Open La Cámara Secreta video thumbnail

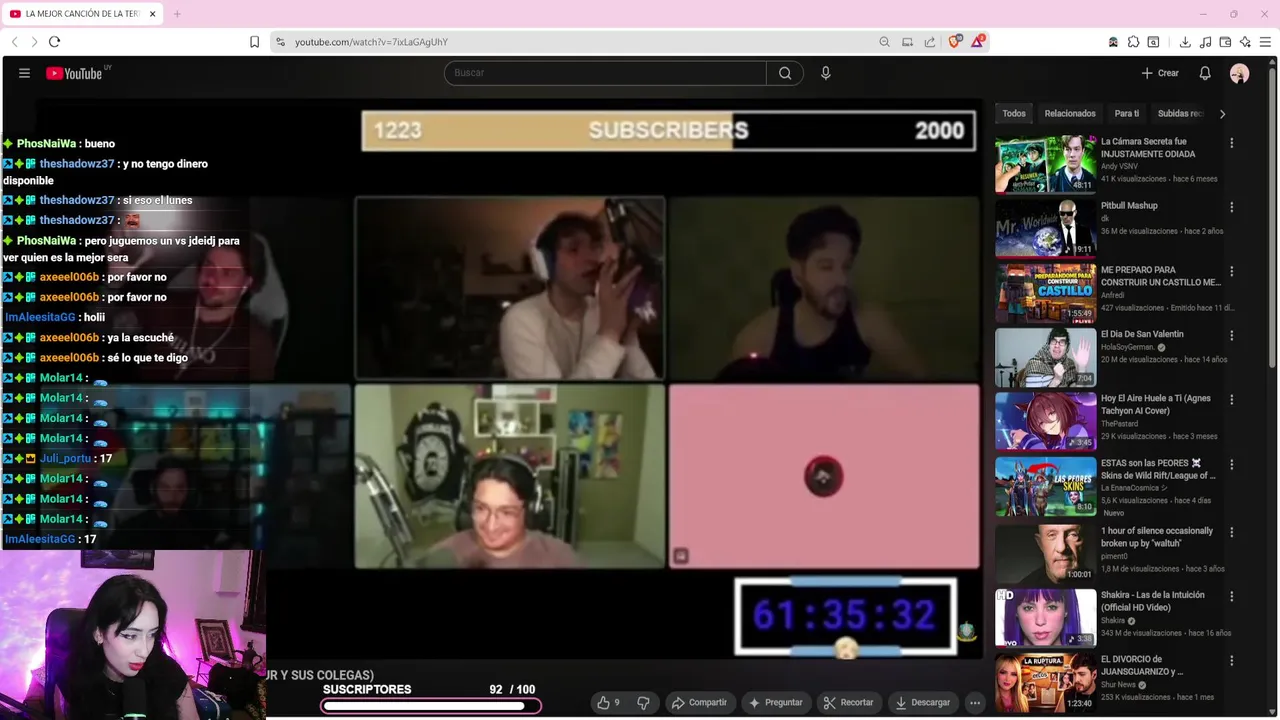pyautogui.click(x=1045, y=164)
